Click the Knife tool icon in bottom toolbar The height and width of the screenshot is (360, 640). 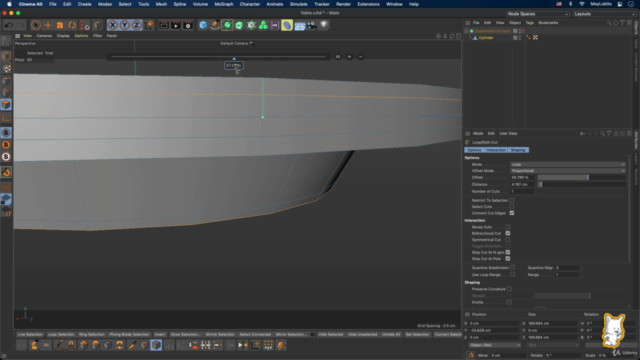(132, 345)
